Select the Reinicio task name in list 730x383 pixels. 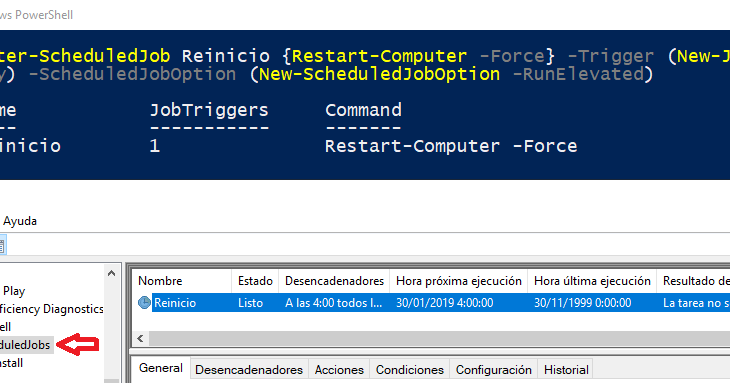click(175, 303)
